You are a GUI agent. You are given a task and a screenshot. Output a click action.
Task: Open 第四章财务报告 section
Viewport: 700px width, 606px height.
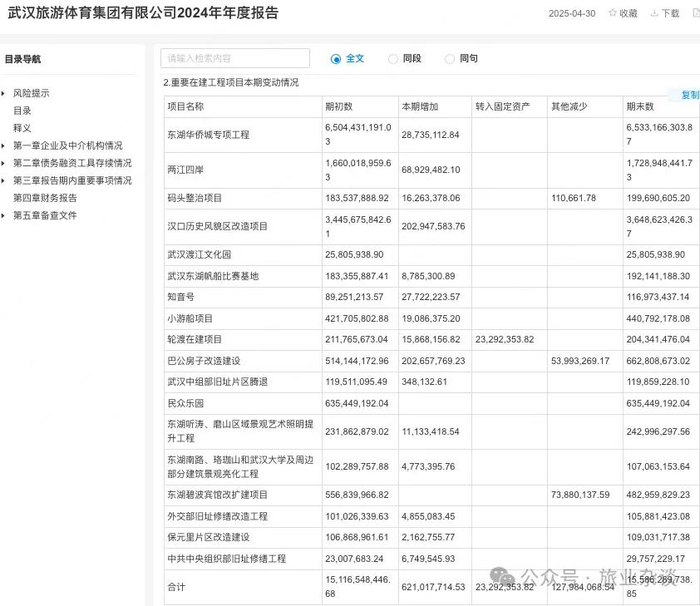(x=45, y=198)
